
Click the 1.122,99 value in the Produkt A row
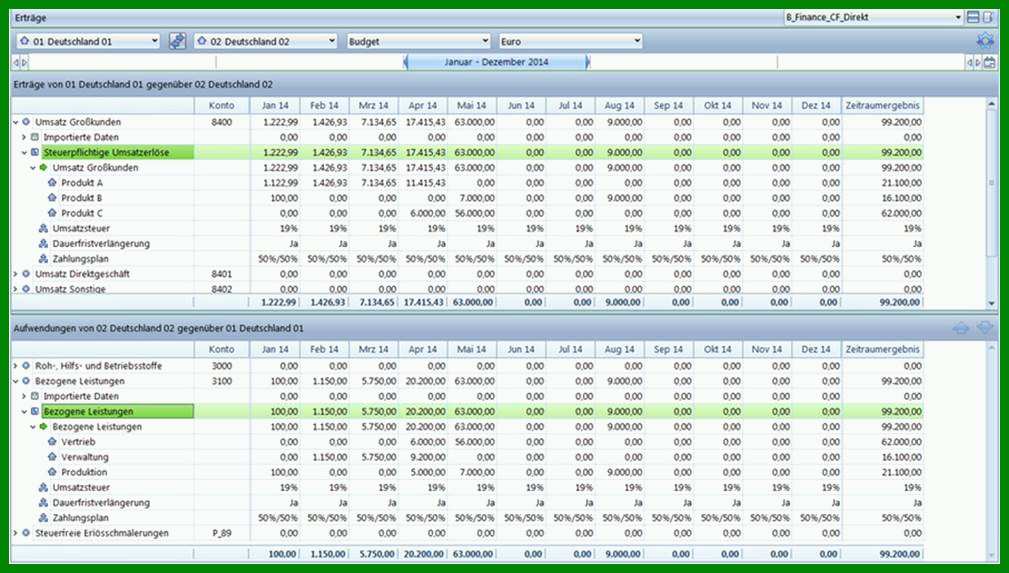tap(280, 183)
